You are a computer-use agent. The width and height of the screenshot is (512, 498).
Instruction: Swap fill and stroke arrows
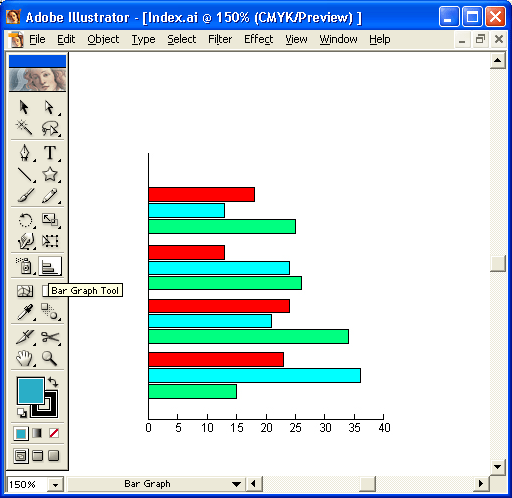click(53, 382)
